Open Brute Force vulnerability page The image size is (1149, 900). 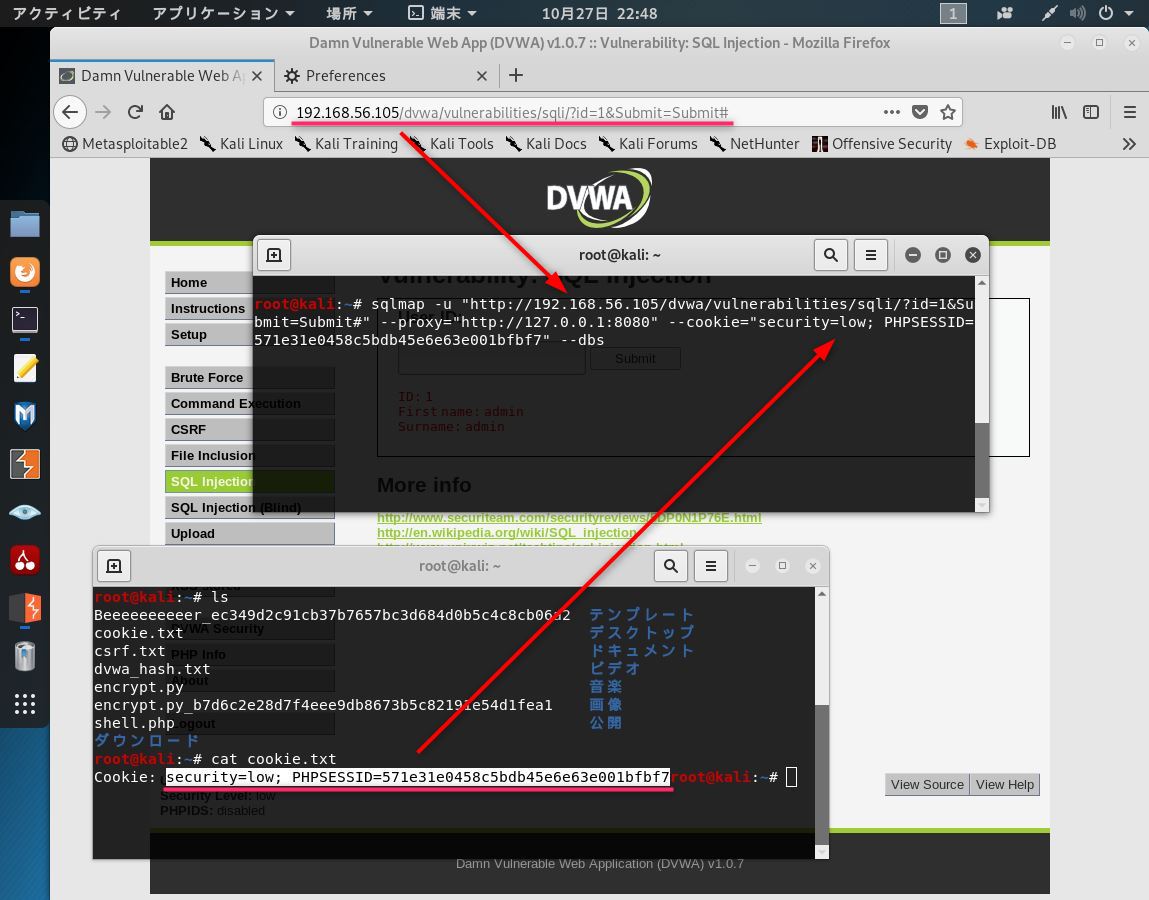pos(249,377)
